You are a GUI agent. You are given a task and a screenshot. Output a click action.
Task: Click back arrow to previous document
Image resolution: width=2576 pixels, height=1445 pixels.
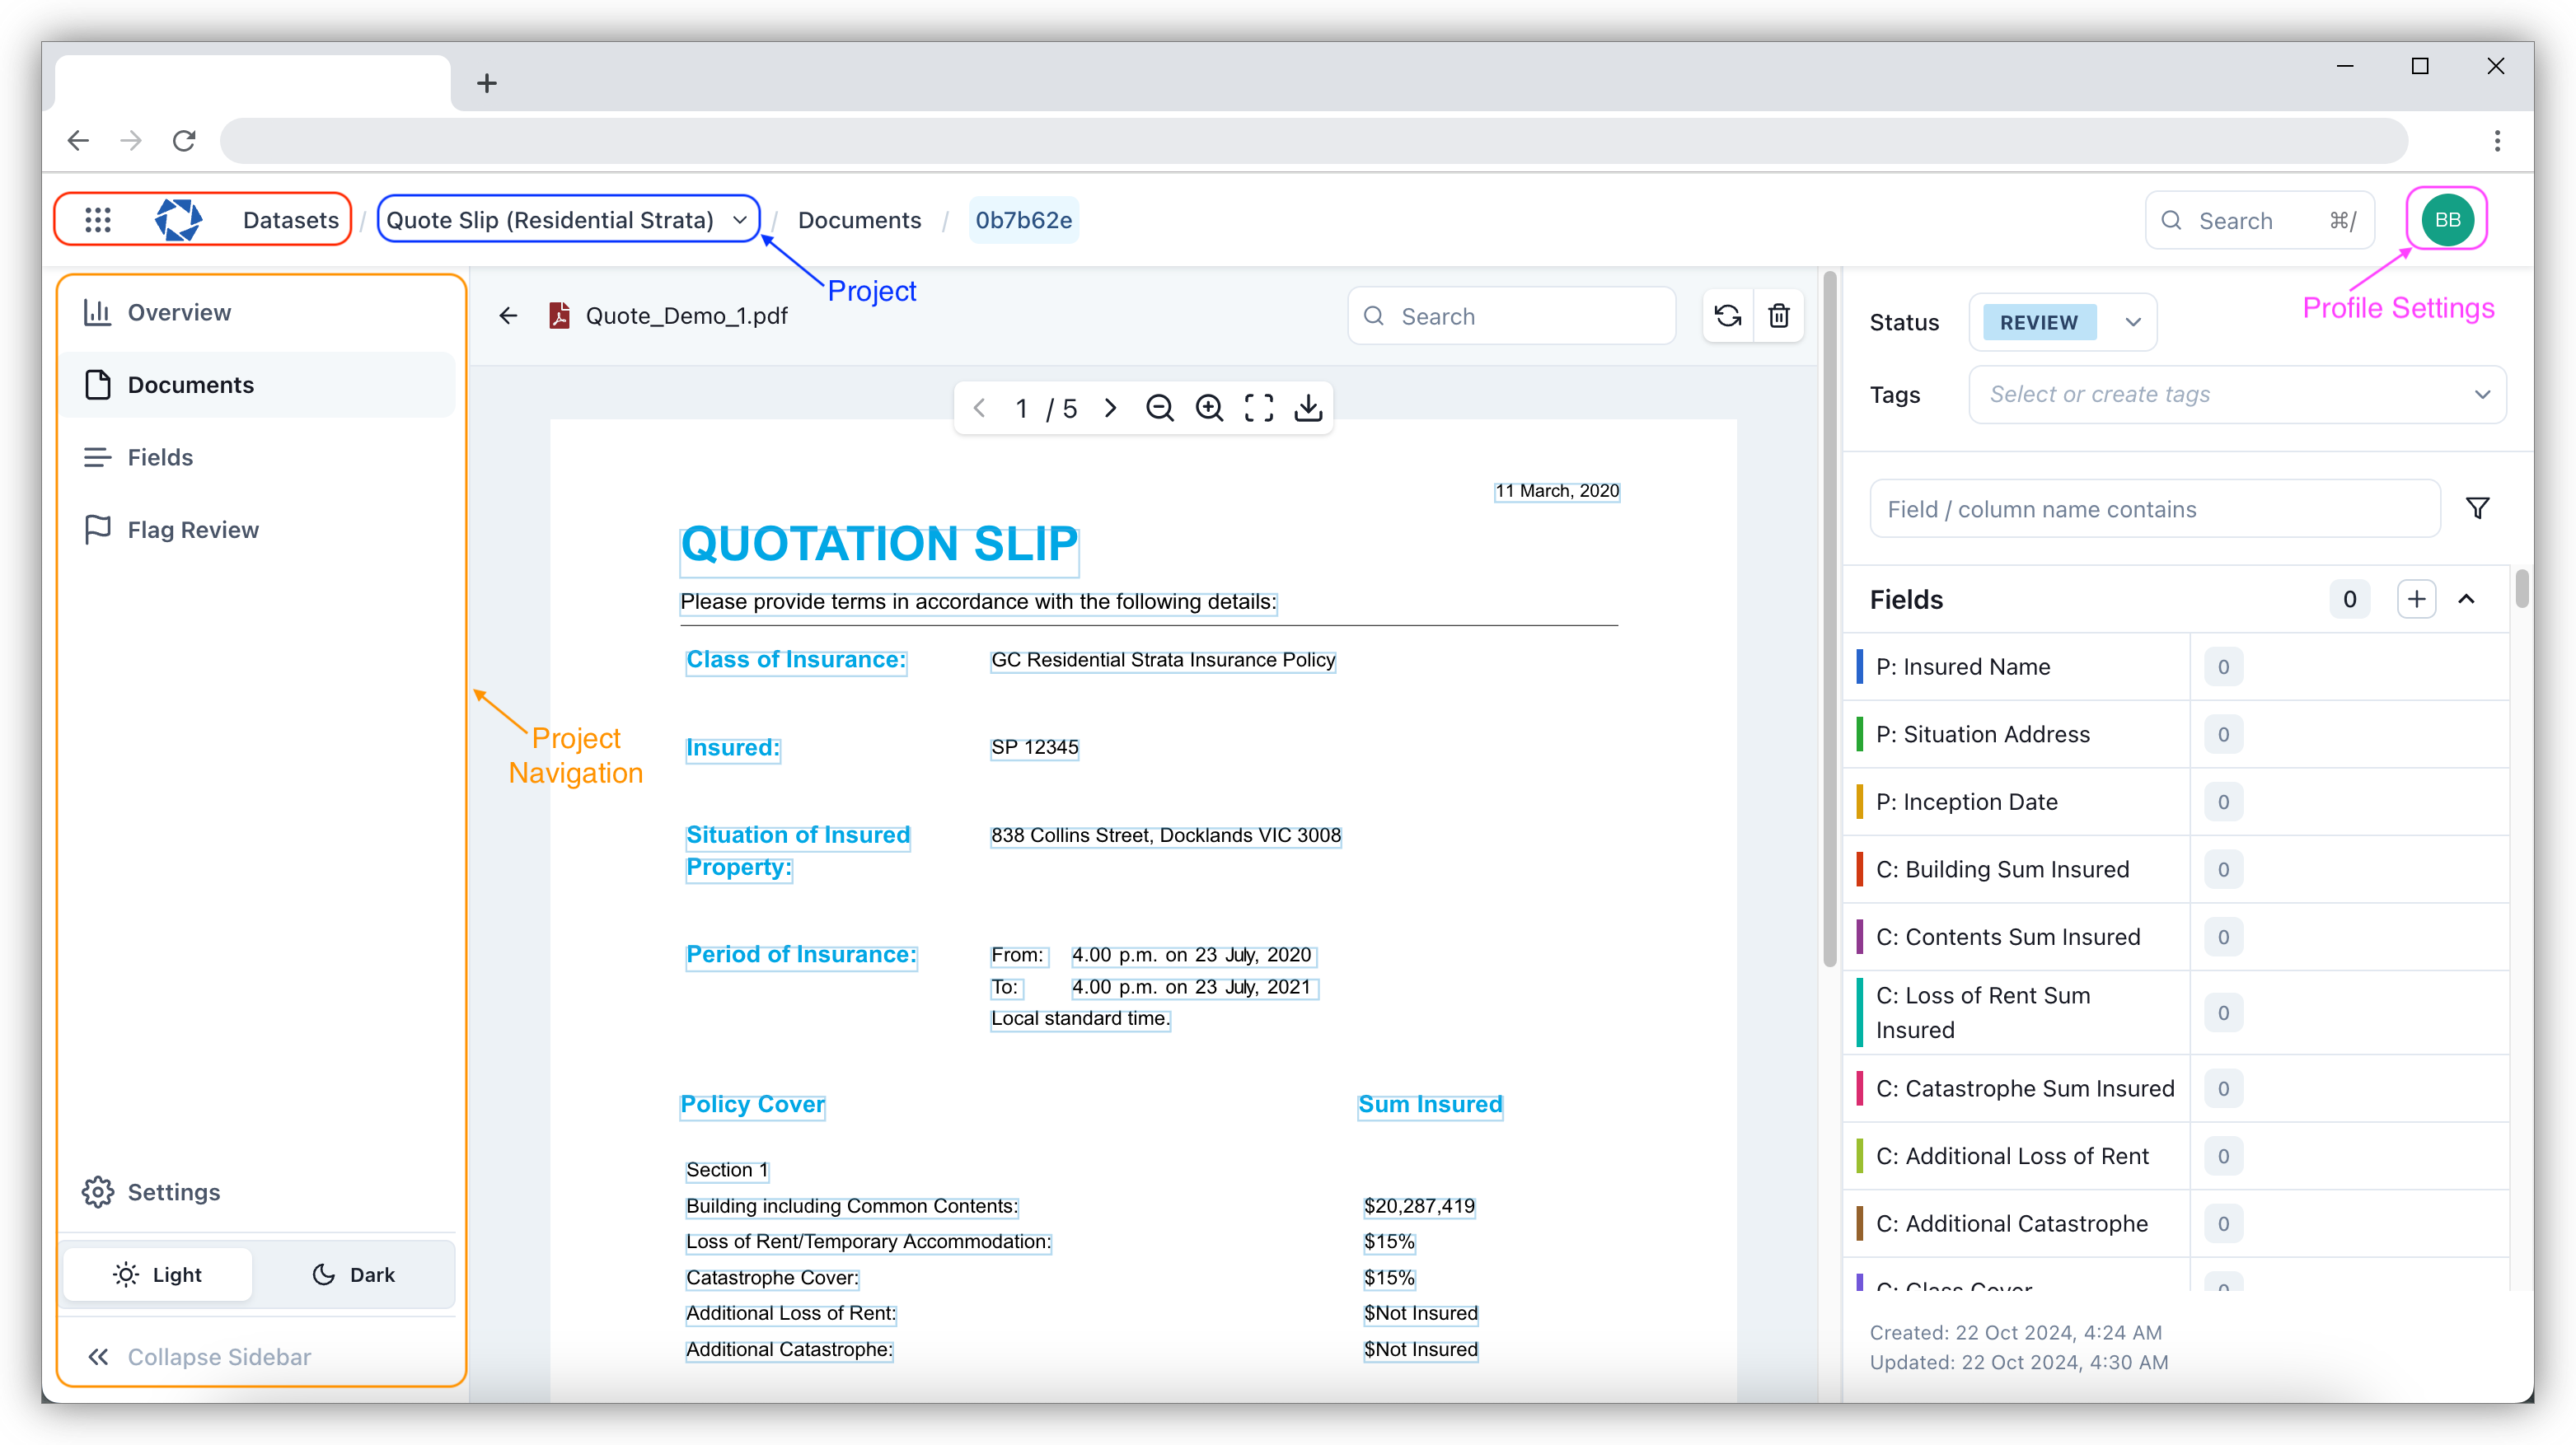[x=511, y=316]
